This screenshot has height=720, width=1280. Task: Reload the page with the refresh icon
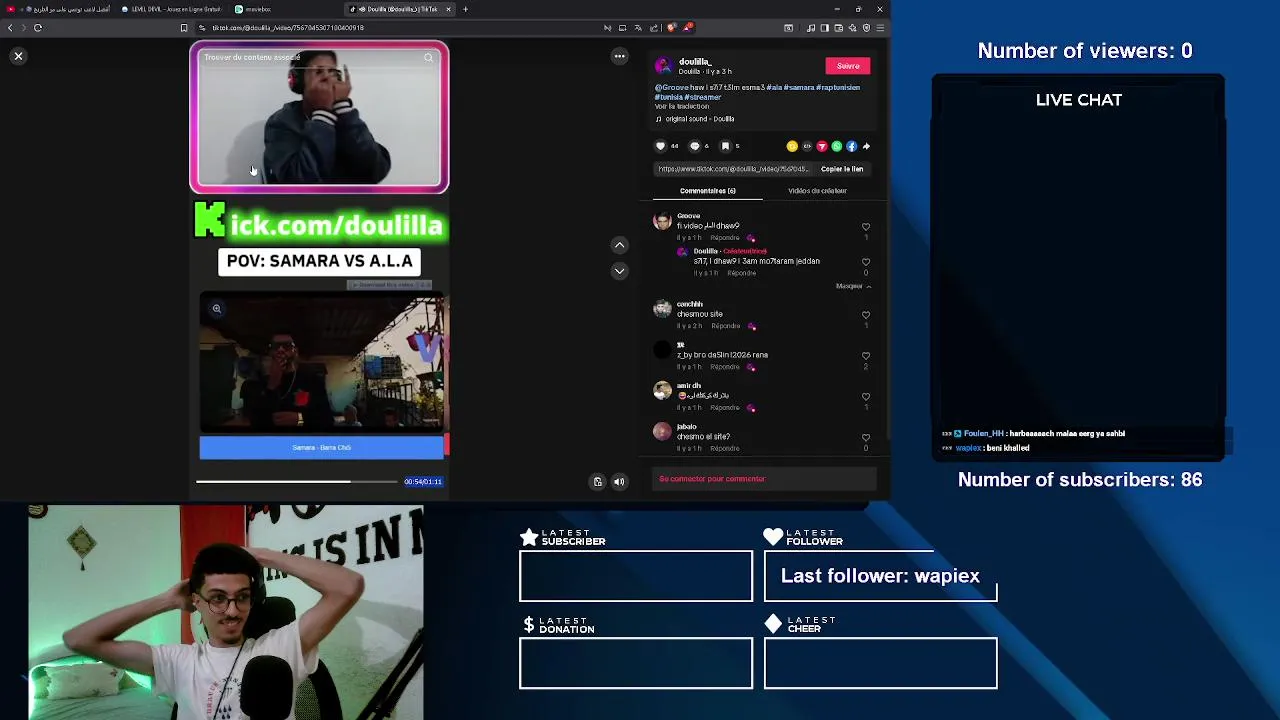pos(38,28)
